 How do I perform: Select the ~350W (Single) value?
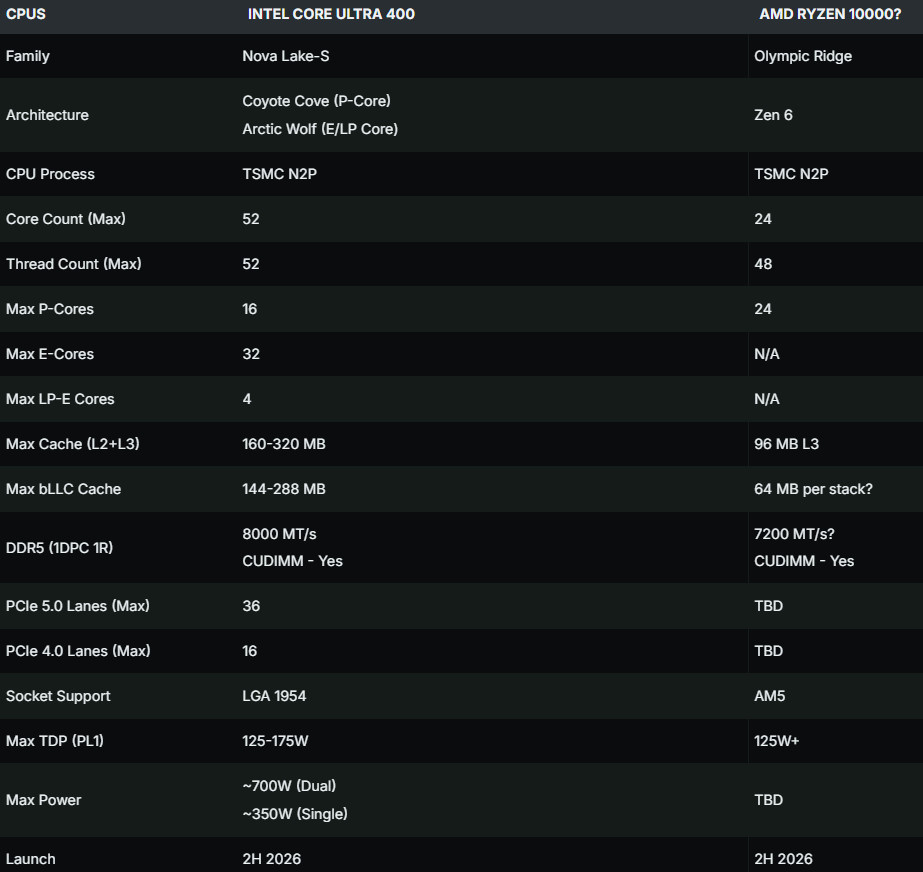click(295, 814)
